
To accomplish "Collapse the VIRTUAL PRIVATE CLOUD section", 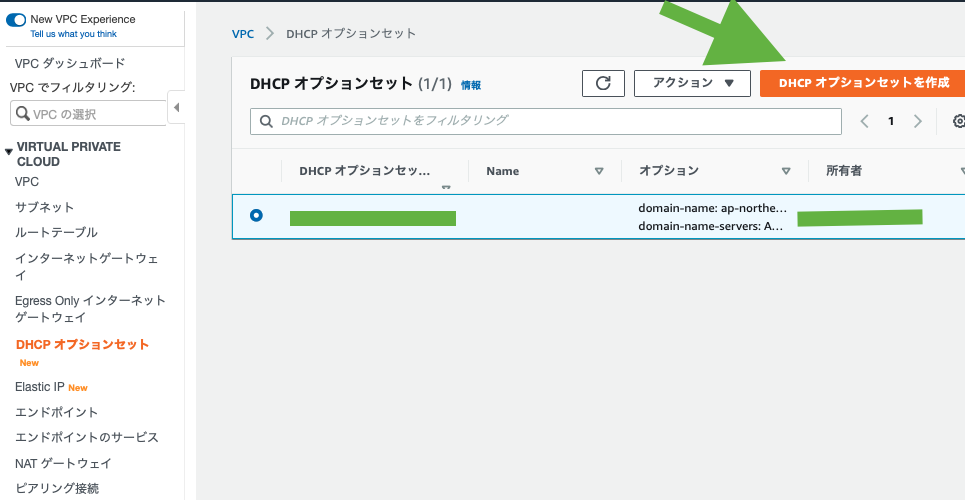I will 9,152.
